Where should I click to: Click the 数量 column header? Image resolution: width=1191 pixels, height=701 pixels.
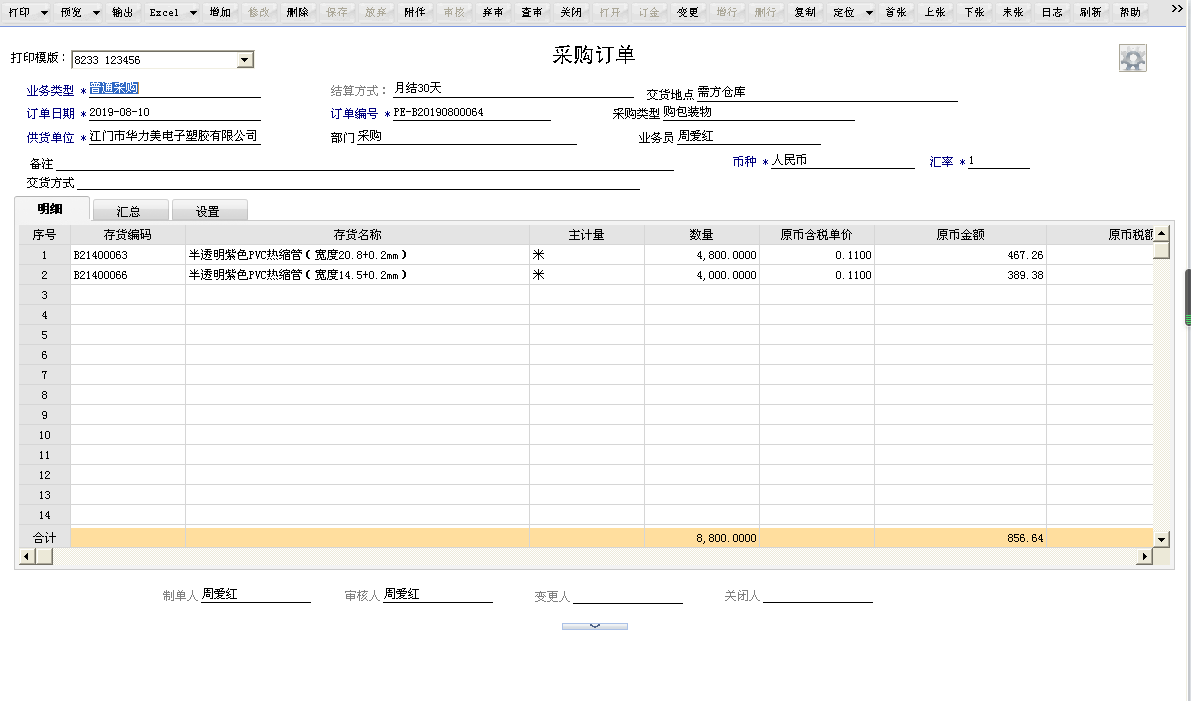click(701, 235)
